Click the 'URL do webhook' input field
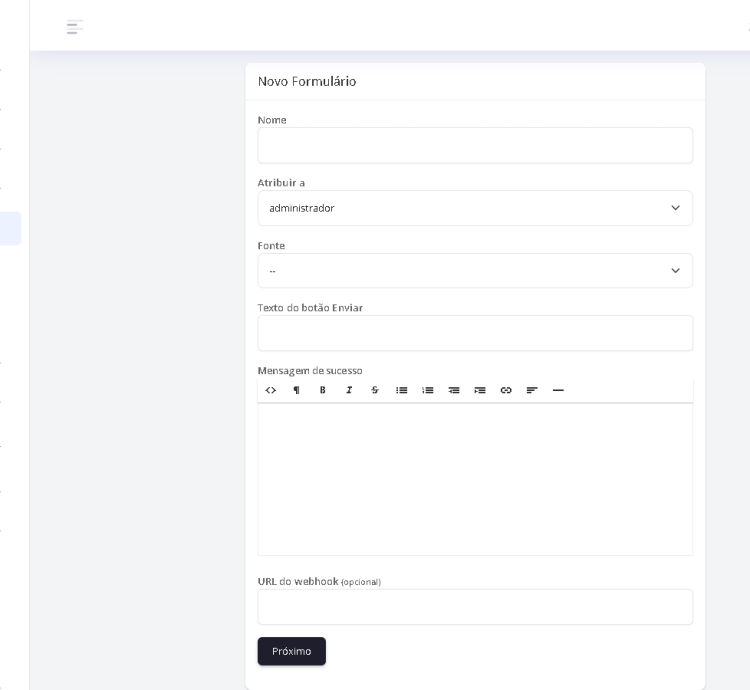The height and width of the screenshot is (690, 750). coord(475,607)
